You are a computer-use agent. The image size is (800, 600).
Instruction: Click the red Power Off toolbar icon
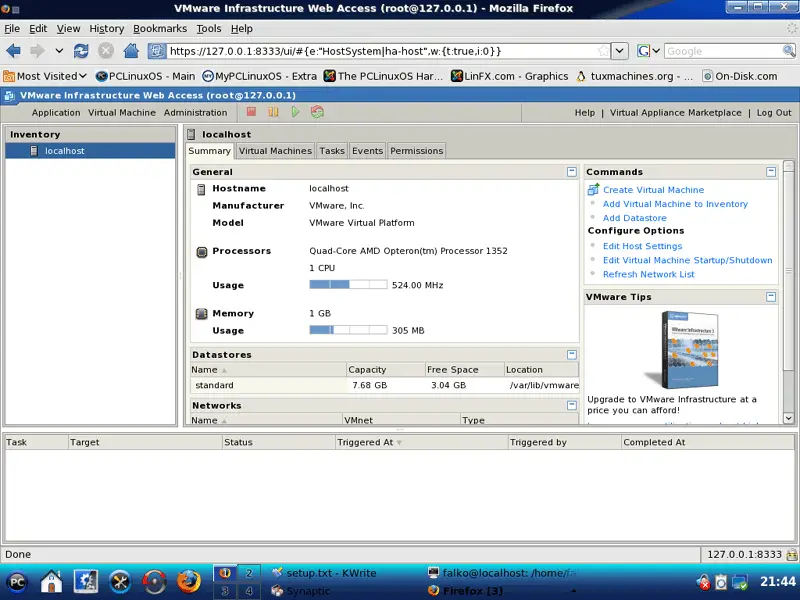point(251,112)
